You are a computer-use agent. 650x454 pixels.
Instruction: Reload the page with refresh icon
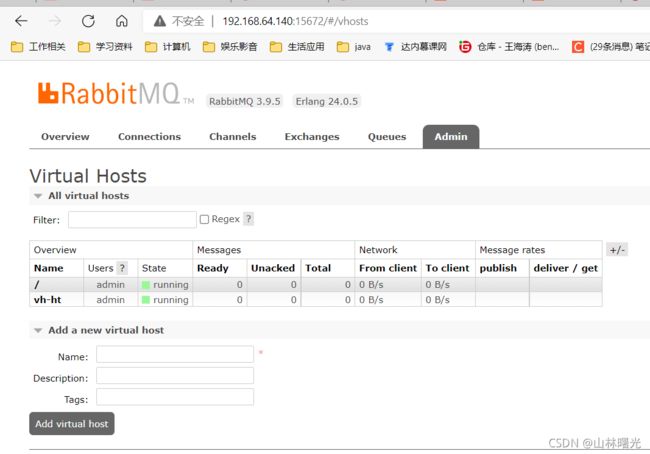click(x=88, y=21)
